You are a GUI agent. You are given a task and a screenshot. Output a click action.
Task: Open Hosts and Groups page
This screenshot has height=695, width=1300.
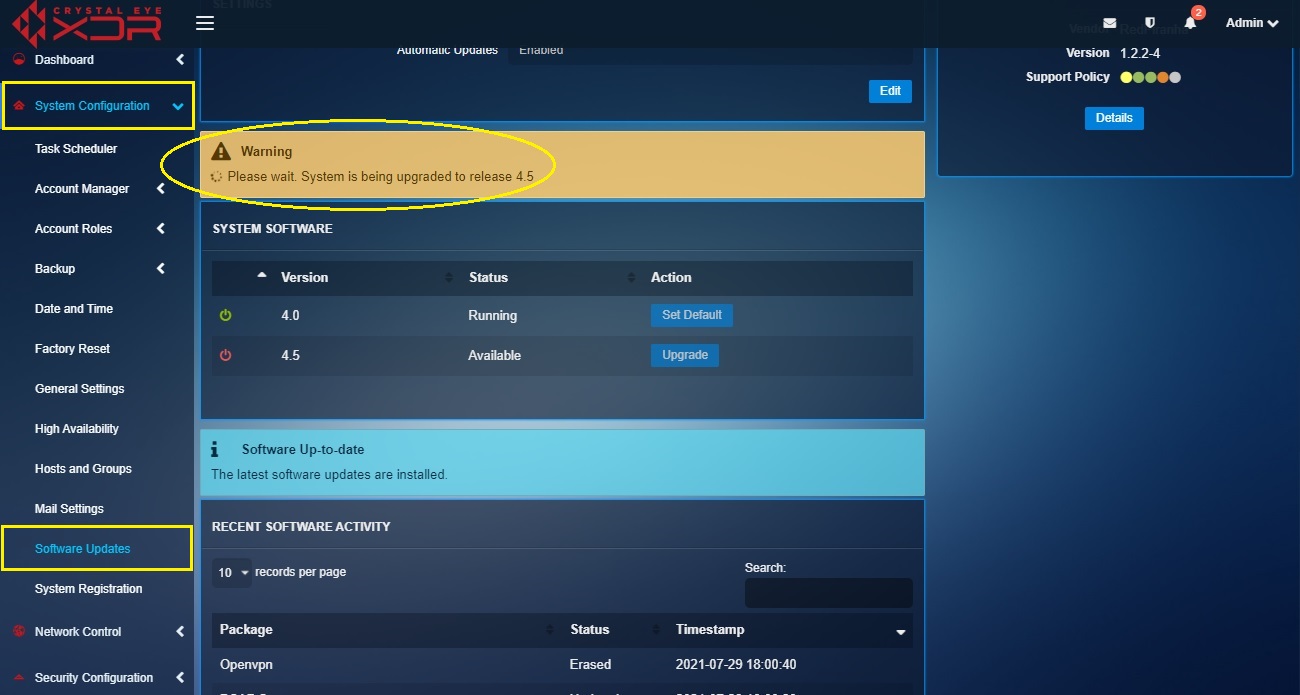pos(83,469)
